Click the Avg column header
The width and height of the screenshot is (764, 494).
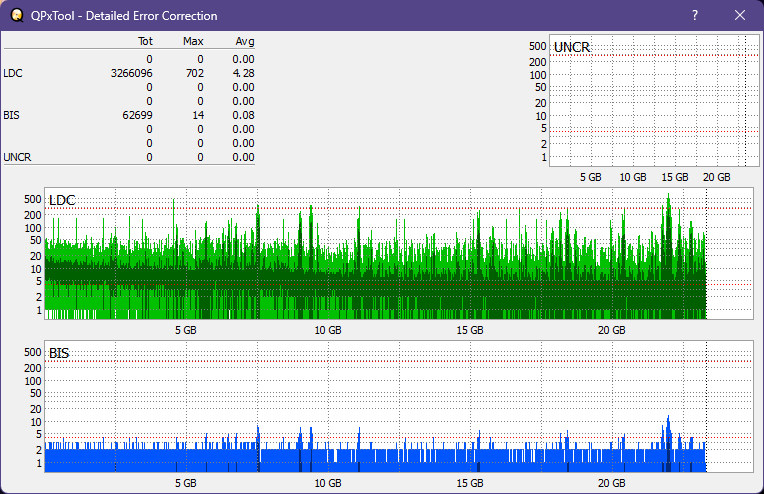pyautogui.click(x=245, y=41)
